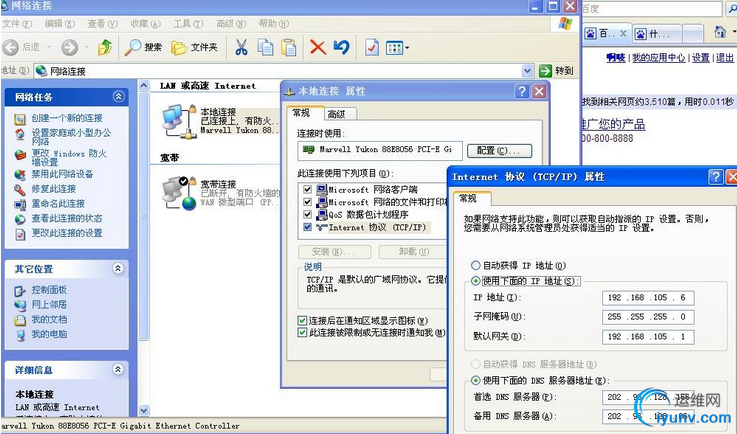Click the Forward arrow toolbar icon
The image size is (737, 434).
point(70,47)
